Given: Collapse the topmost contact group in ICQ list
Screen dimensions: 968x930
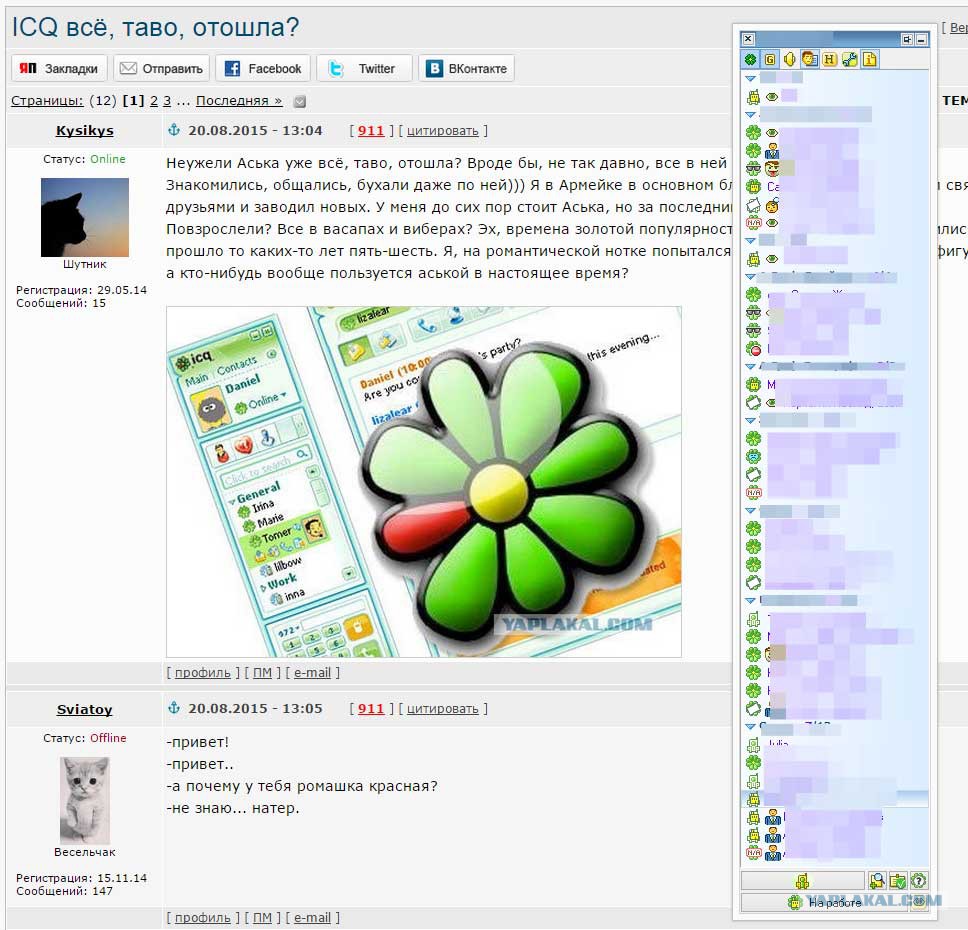Looking at the screenshot, I should point(751,78).
